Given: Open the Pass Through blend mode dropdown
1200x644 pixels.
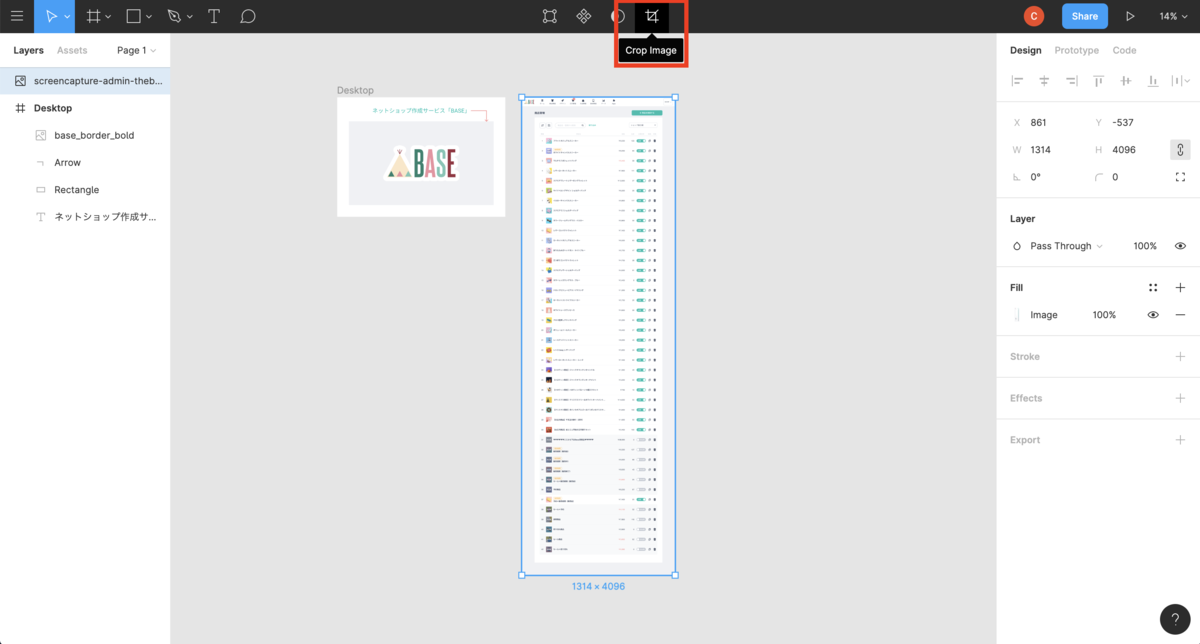Looking at the screenshot, I should pos(1066,246).
